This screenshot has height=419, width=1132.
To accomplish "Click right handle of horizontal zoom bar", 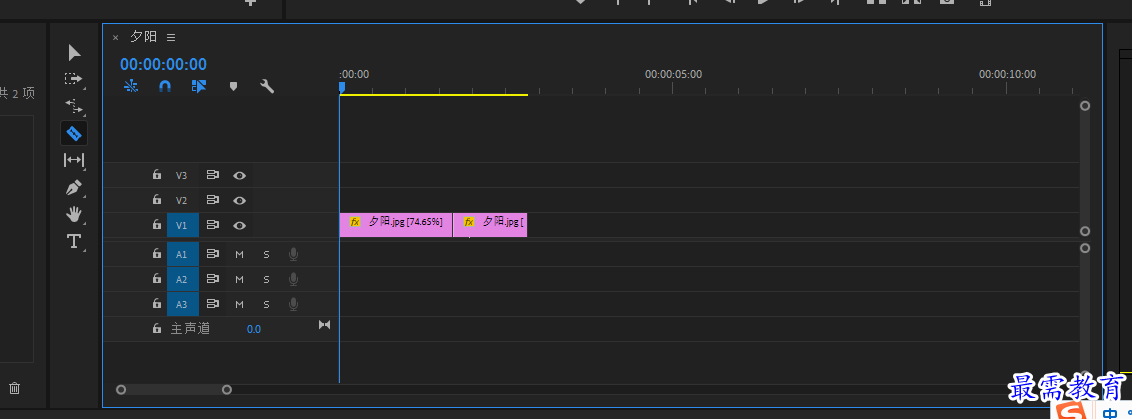I will click(x=227, y=389).
